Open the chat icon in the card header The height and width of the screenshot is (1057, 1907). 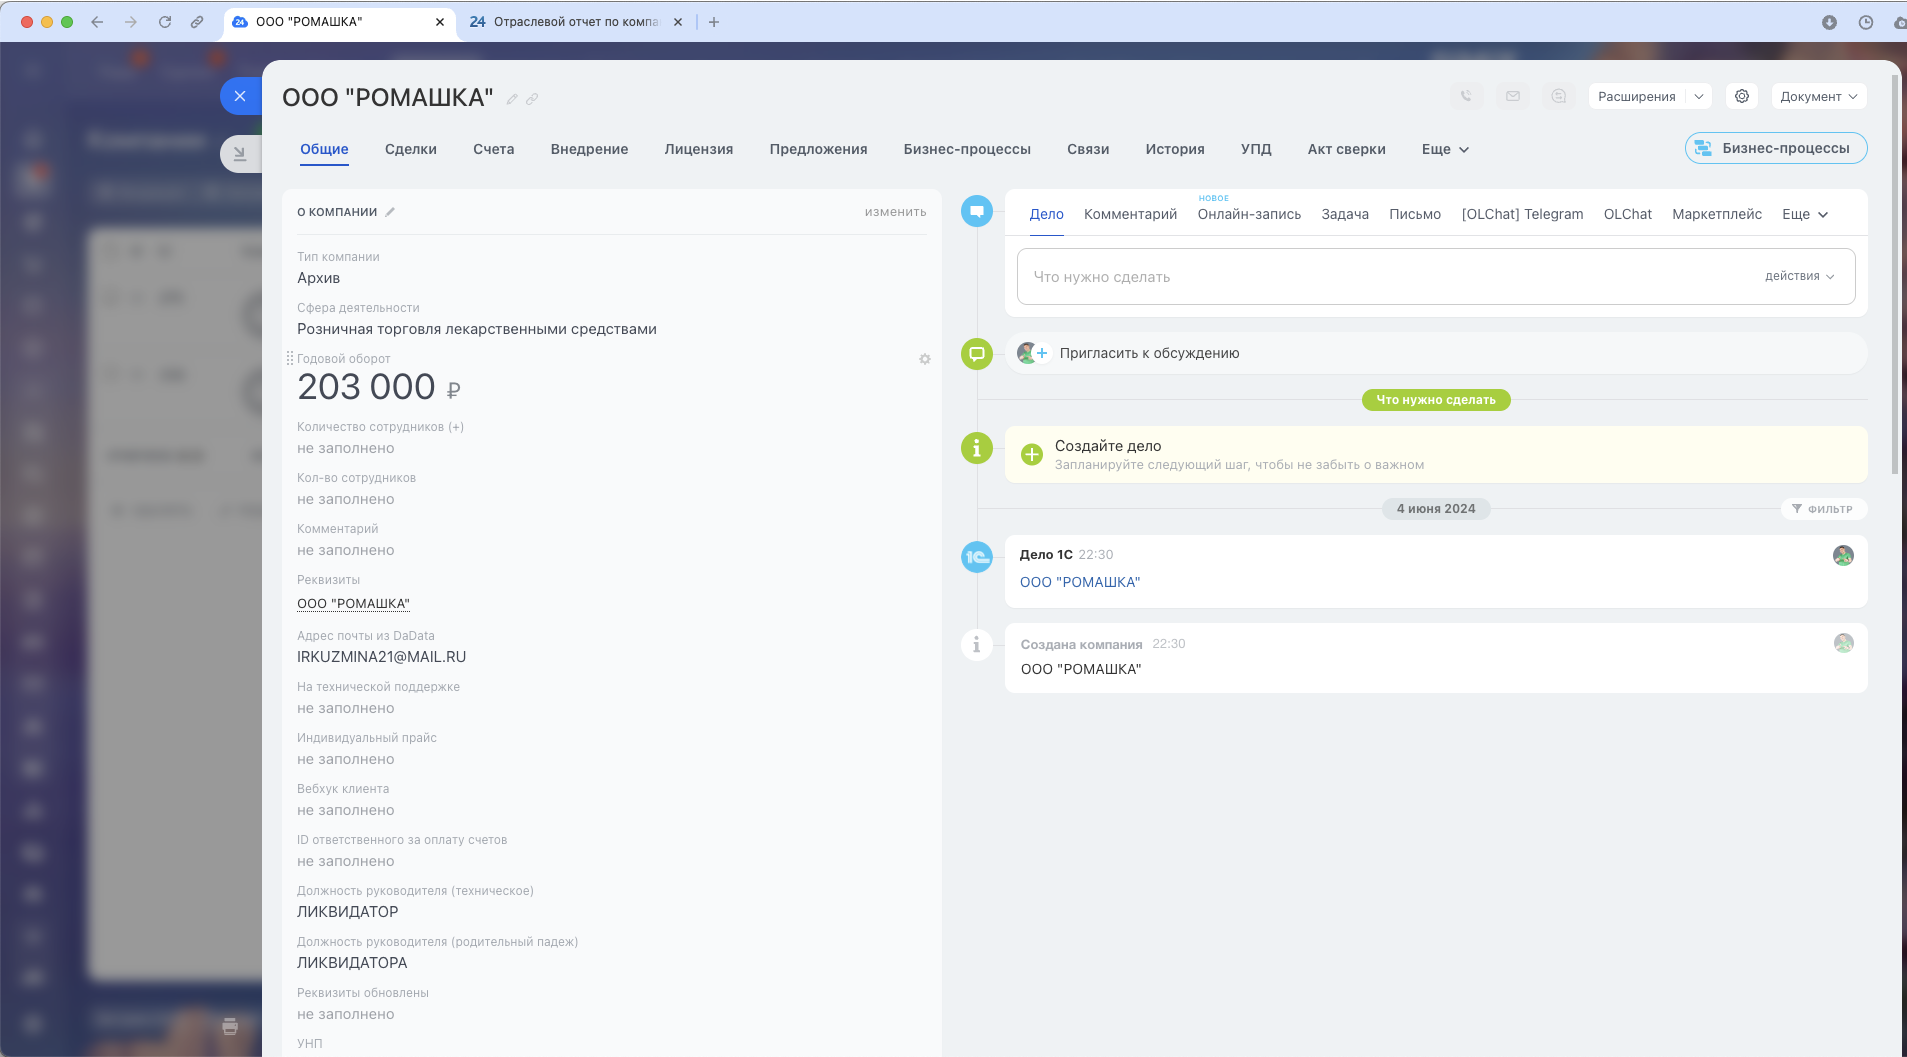[x=1559, y=96]
